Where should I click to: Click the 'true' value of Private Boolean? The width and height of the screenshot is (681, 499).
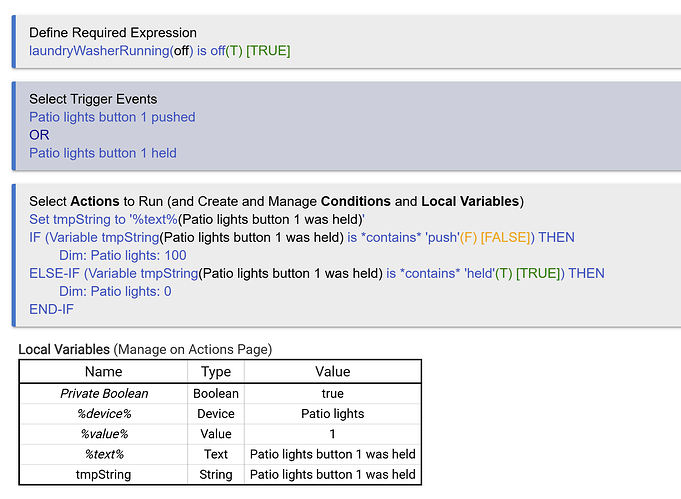(332, 394)
